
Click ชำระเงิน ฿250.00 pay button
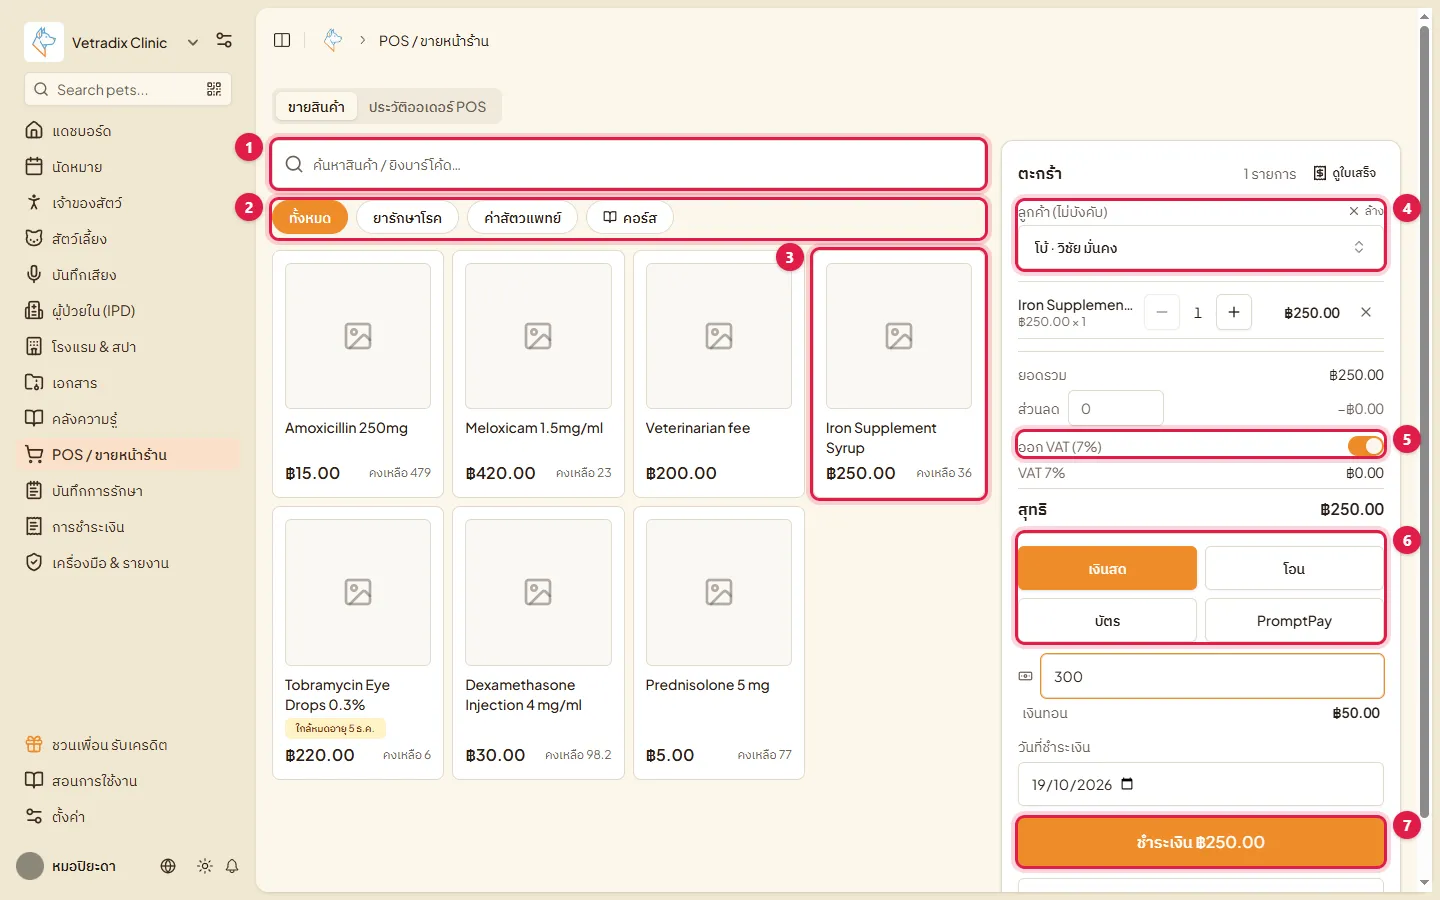tap(1201, 842)
